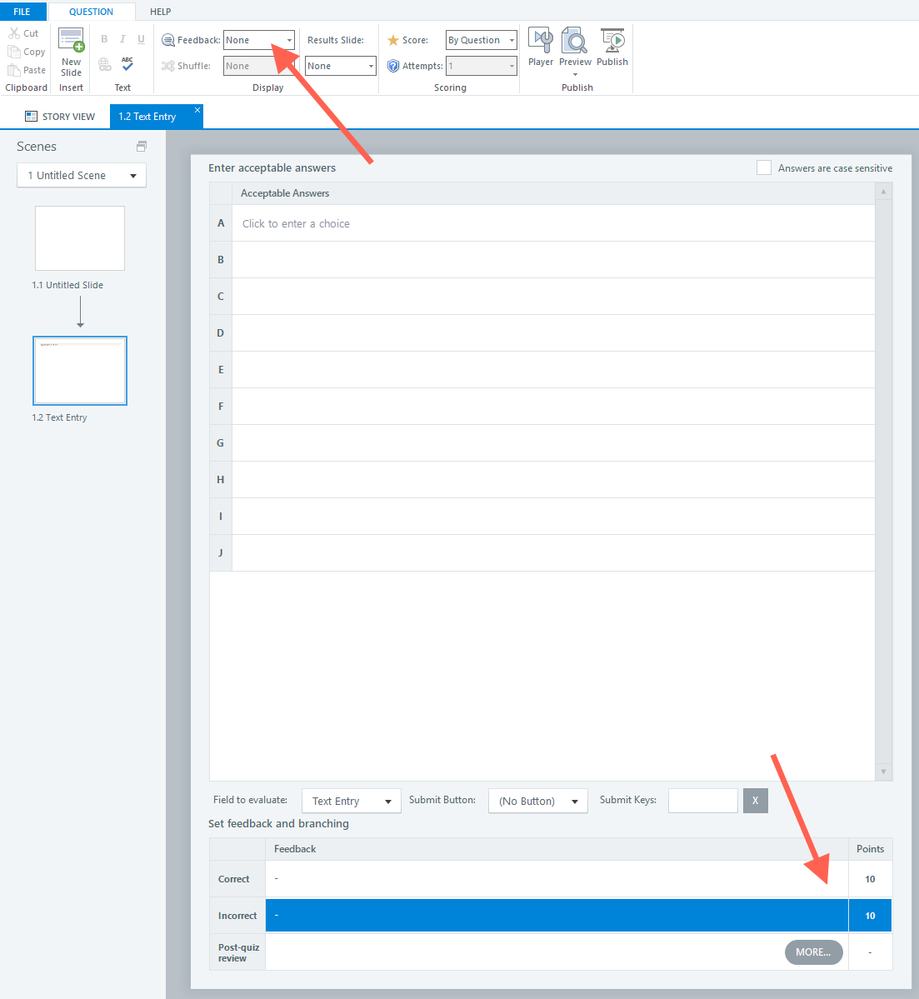Click the Attempts shield icon

coord(393,66)
